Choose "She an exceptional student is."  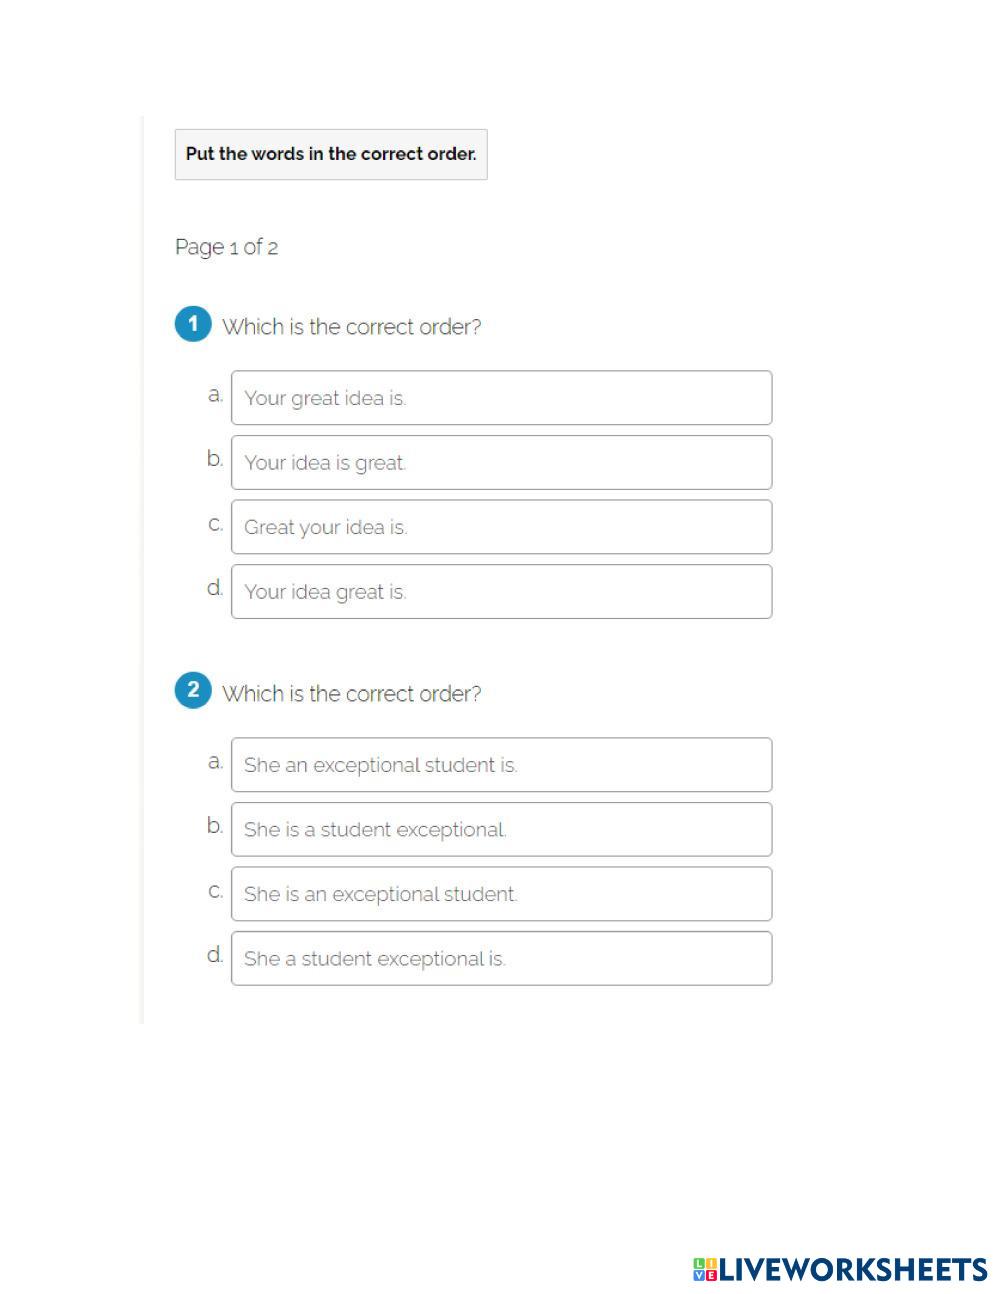pyautogui.click(x=501, y=765)
